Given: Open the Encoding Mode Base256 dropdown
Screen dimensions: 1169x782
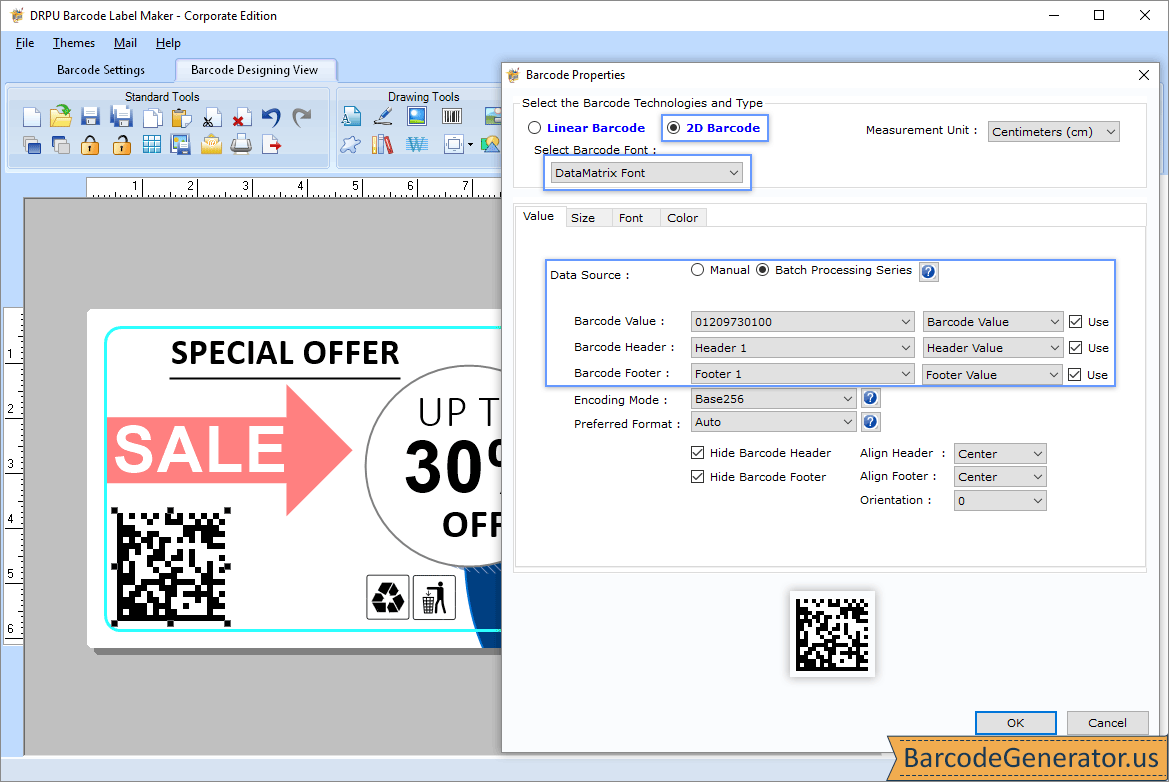Looking at the screenshot, I should 774,399.
